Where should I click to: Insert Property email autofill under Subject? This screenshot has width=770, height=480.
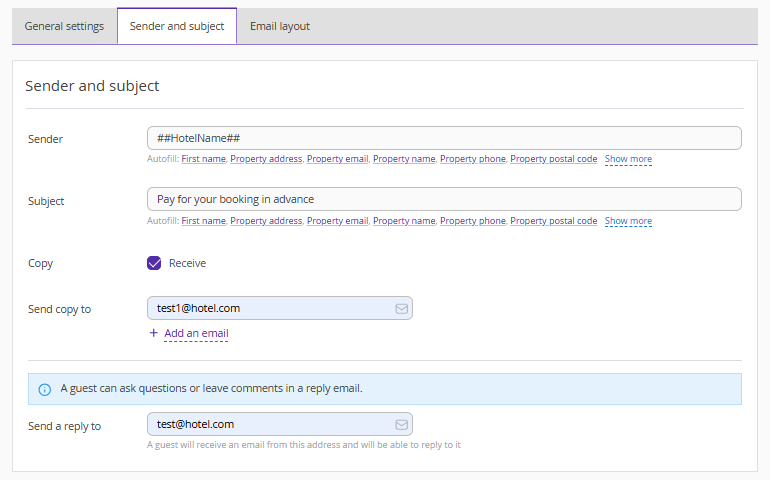pos(337,221)
